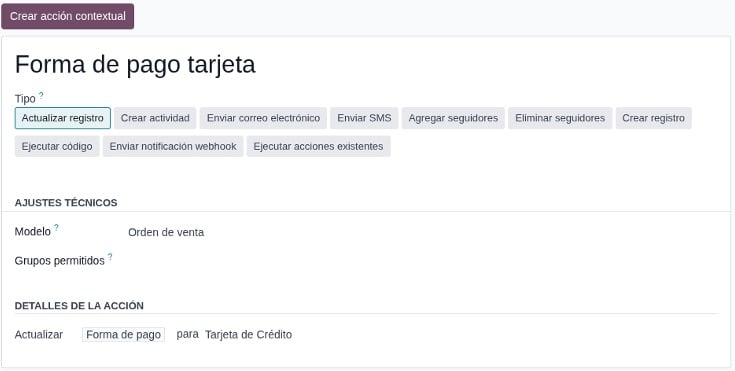The width and height of the screenshot is (735, 371).
Task: Click Crear acción contextual button
Action: 68,16
